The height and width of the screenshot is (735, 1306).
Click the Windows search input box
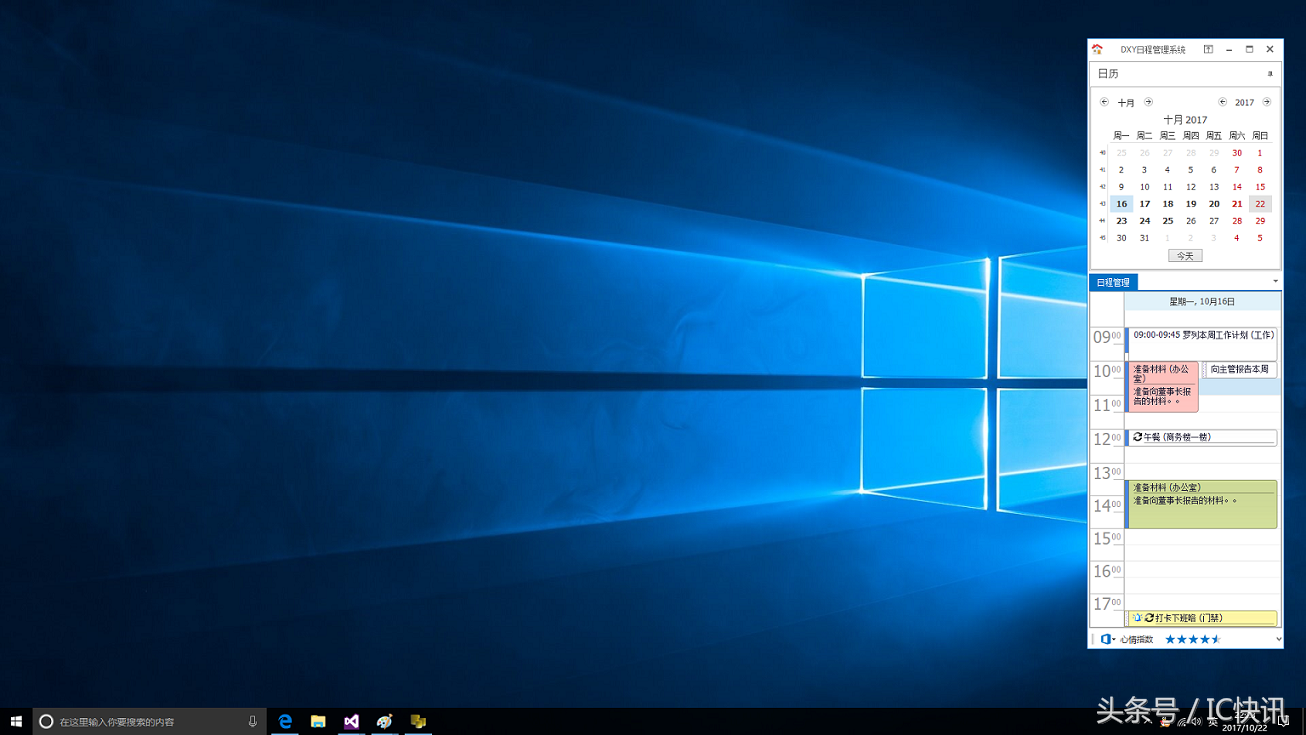tap(150, 721)
